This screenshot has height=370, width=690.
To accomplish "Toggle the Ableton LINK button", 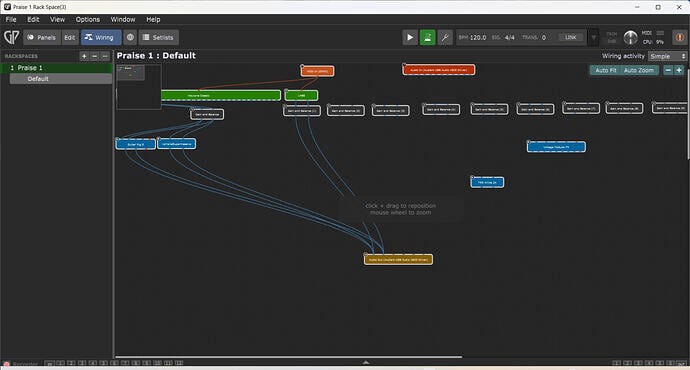I will (x=571, y=37).
